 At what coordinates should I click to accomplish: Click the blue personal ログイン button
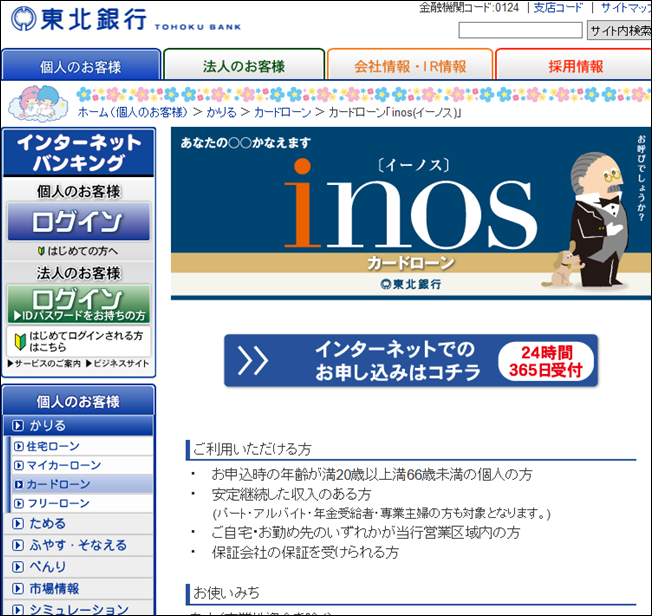[79, 221]
